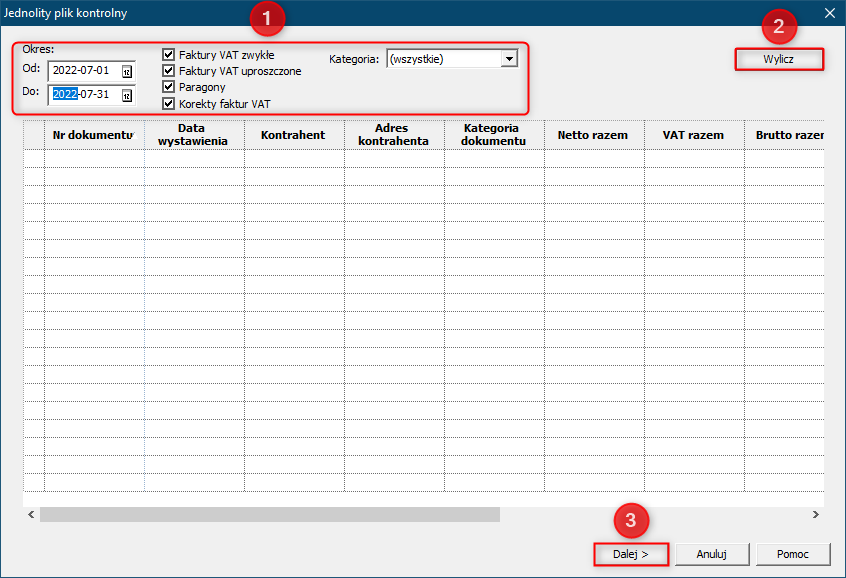Toggle Faktury VAT uproszczone checkbox
Viewport: 846px width, 578px height.
point(168,71)
